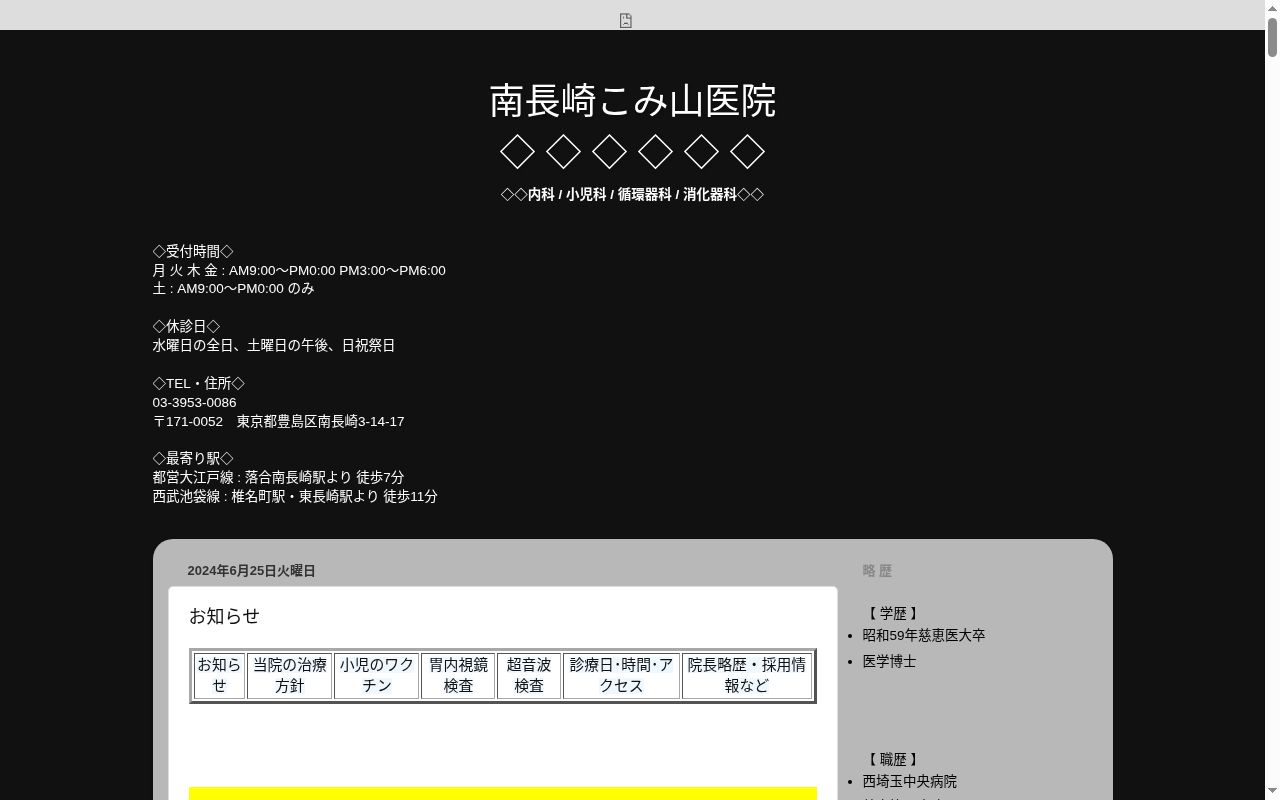Click the ◇休診日◇ heading

click(186, 326)
